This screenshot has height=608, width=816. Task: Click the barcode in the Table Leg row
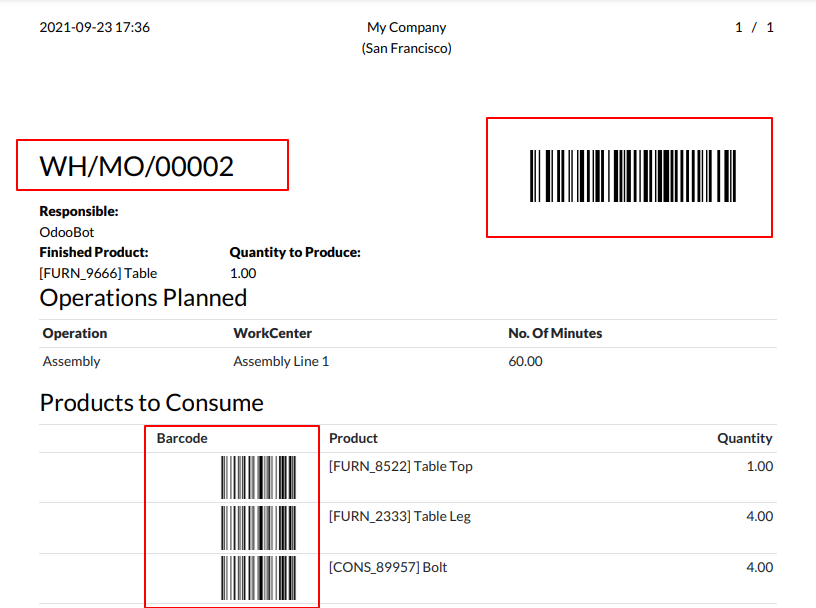(259, 528)
